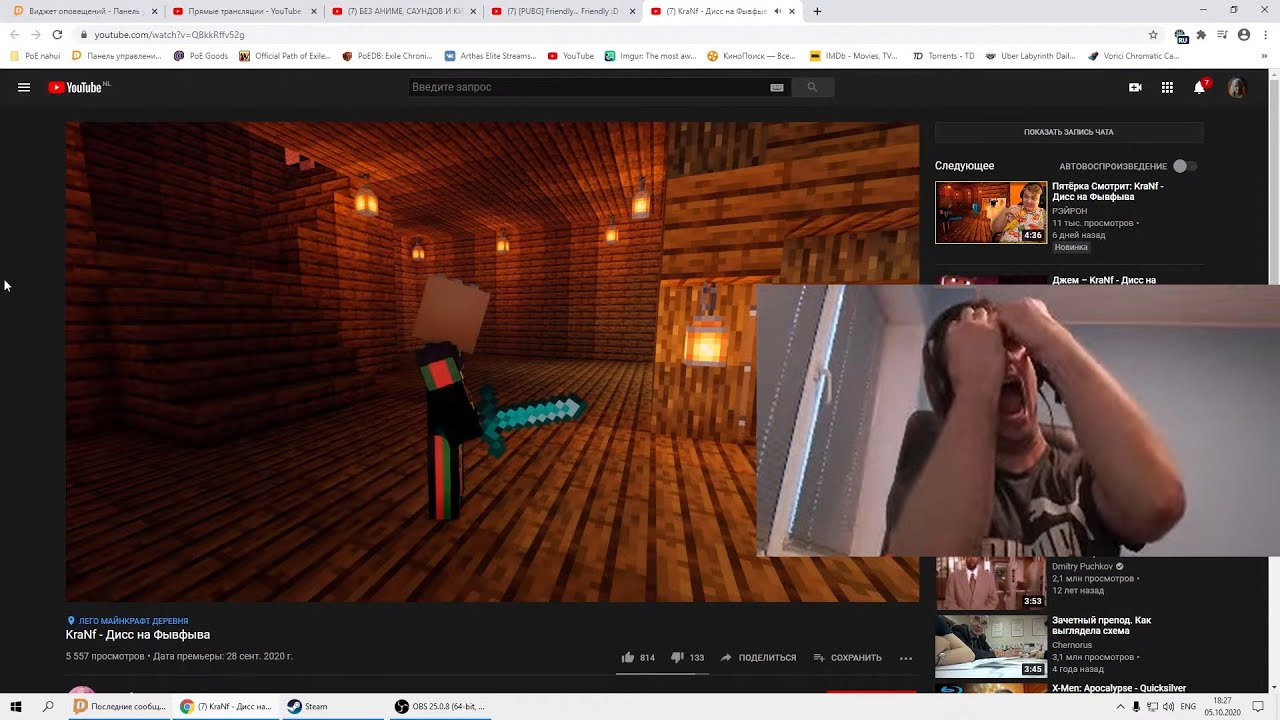This screenshot has height=720, width=1280.
Task: Open Chrome extensions puzzle icon
Action: 1201,34
